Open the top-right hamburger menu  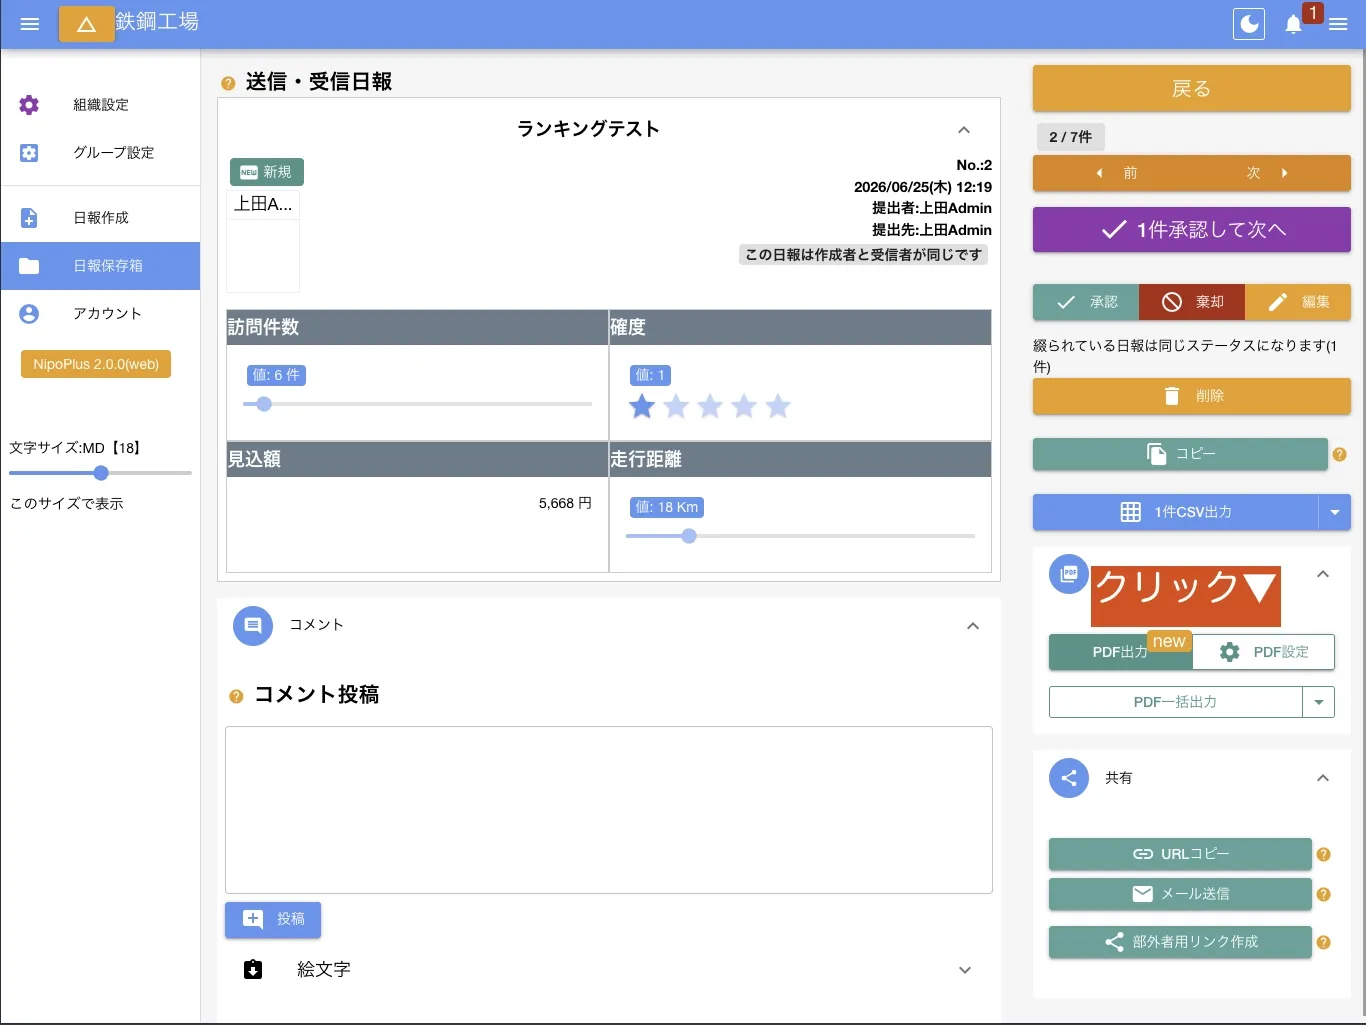pyautogui.click(x=1338, y=24)
